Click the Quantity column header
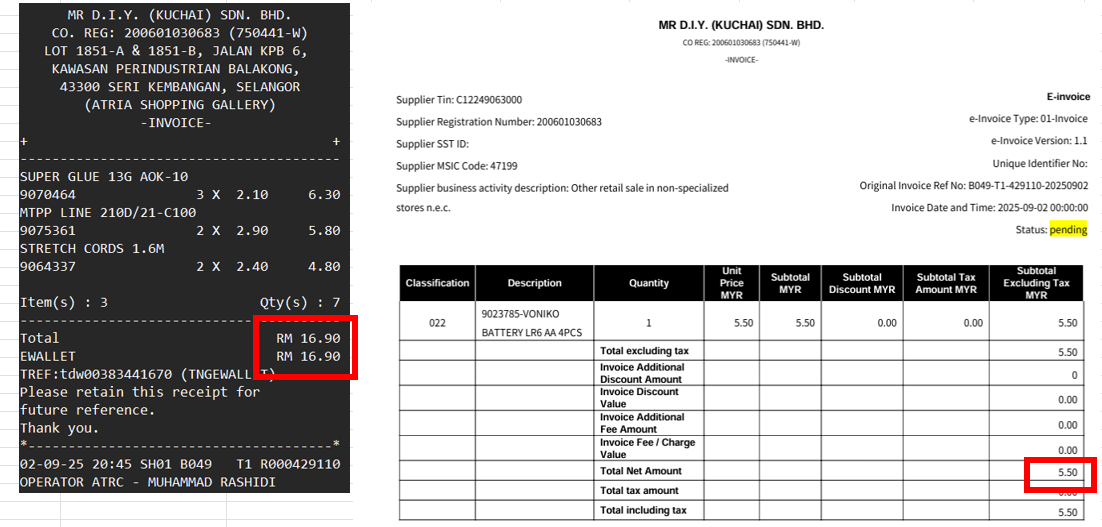Screen dimensions: 1102x527 point(649,283)
